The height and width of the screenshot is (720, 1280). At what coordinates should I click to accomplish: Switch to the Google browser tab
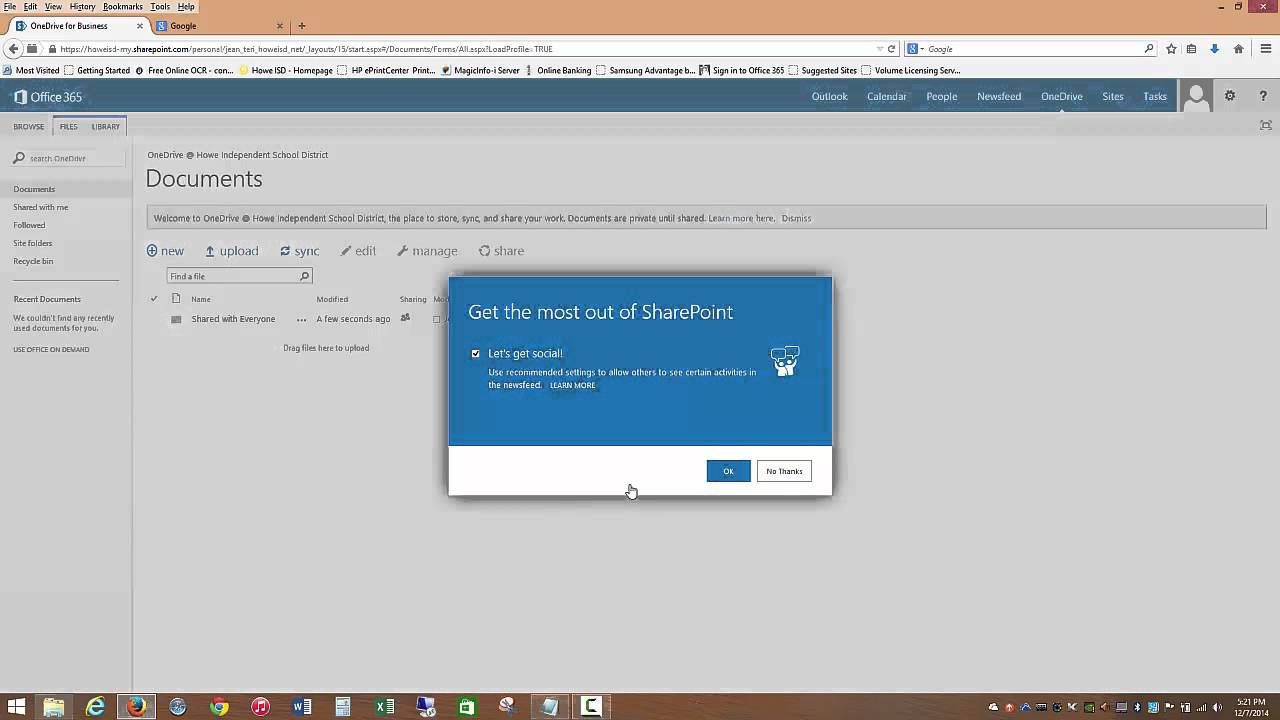coord(220,26)
